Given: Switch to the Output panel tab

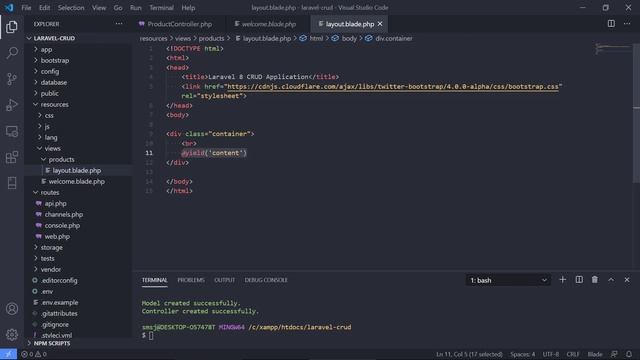Looking at the screenshot, I should coord(224,280).
